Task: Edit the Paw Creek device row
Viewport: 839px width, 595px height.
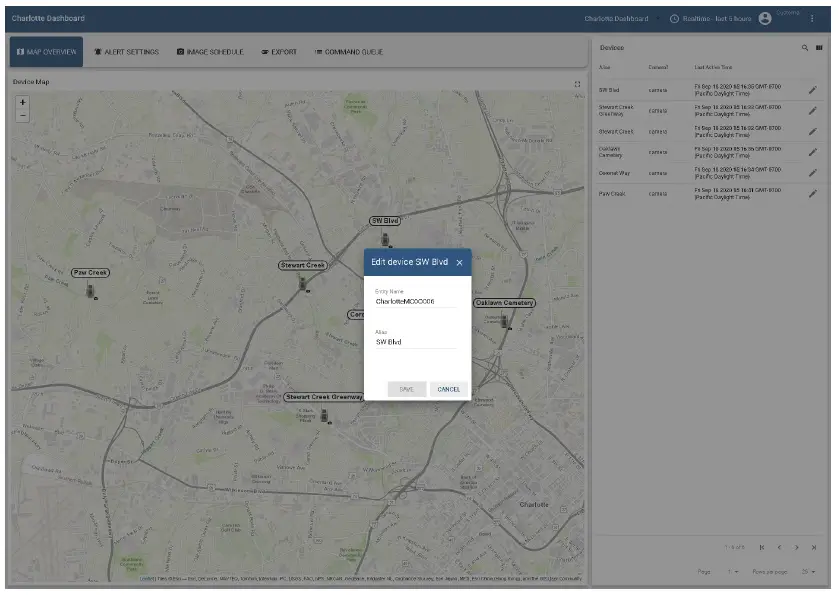Action: (x=812, y=193)
